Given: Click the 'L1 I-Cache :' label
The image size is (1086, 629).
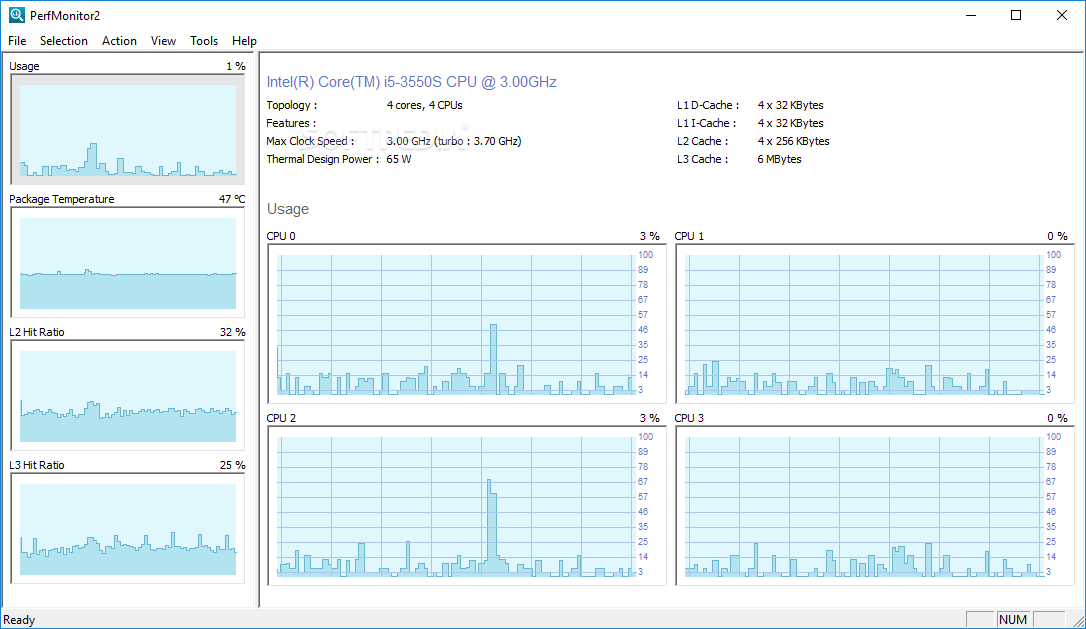Looking at the screenshot, I should coord(706,123).
